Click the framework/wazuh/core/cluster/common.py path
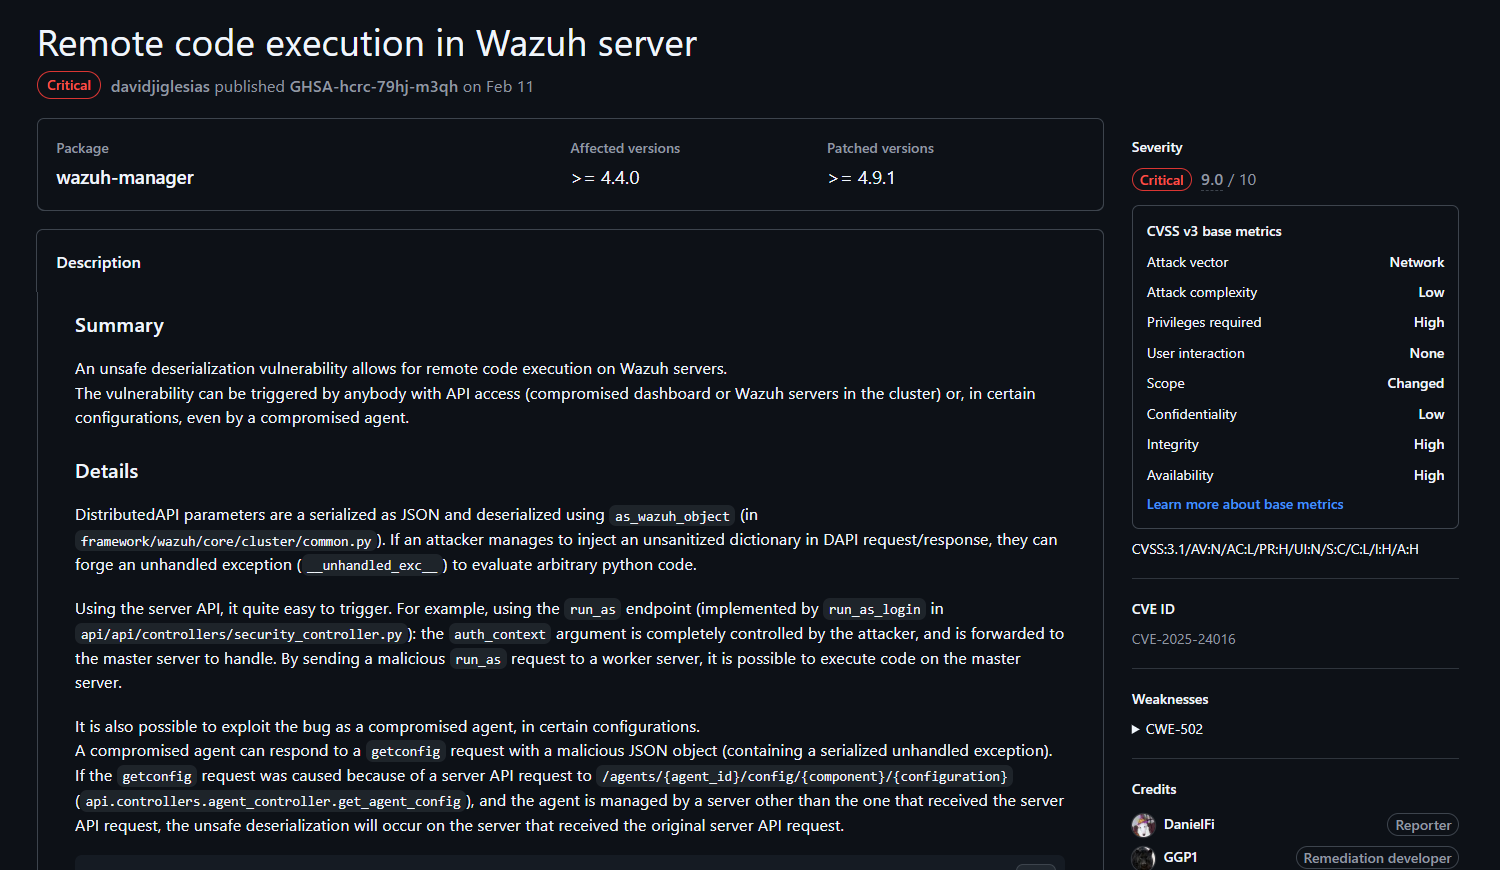1500x870 pixels. coord(226,541)
